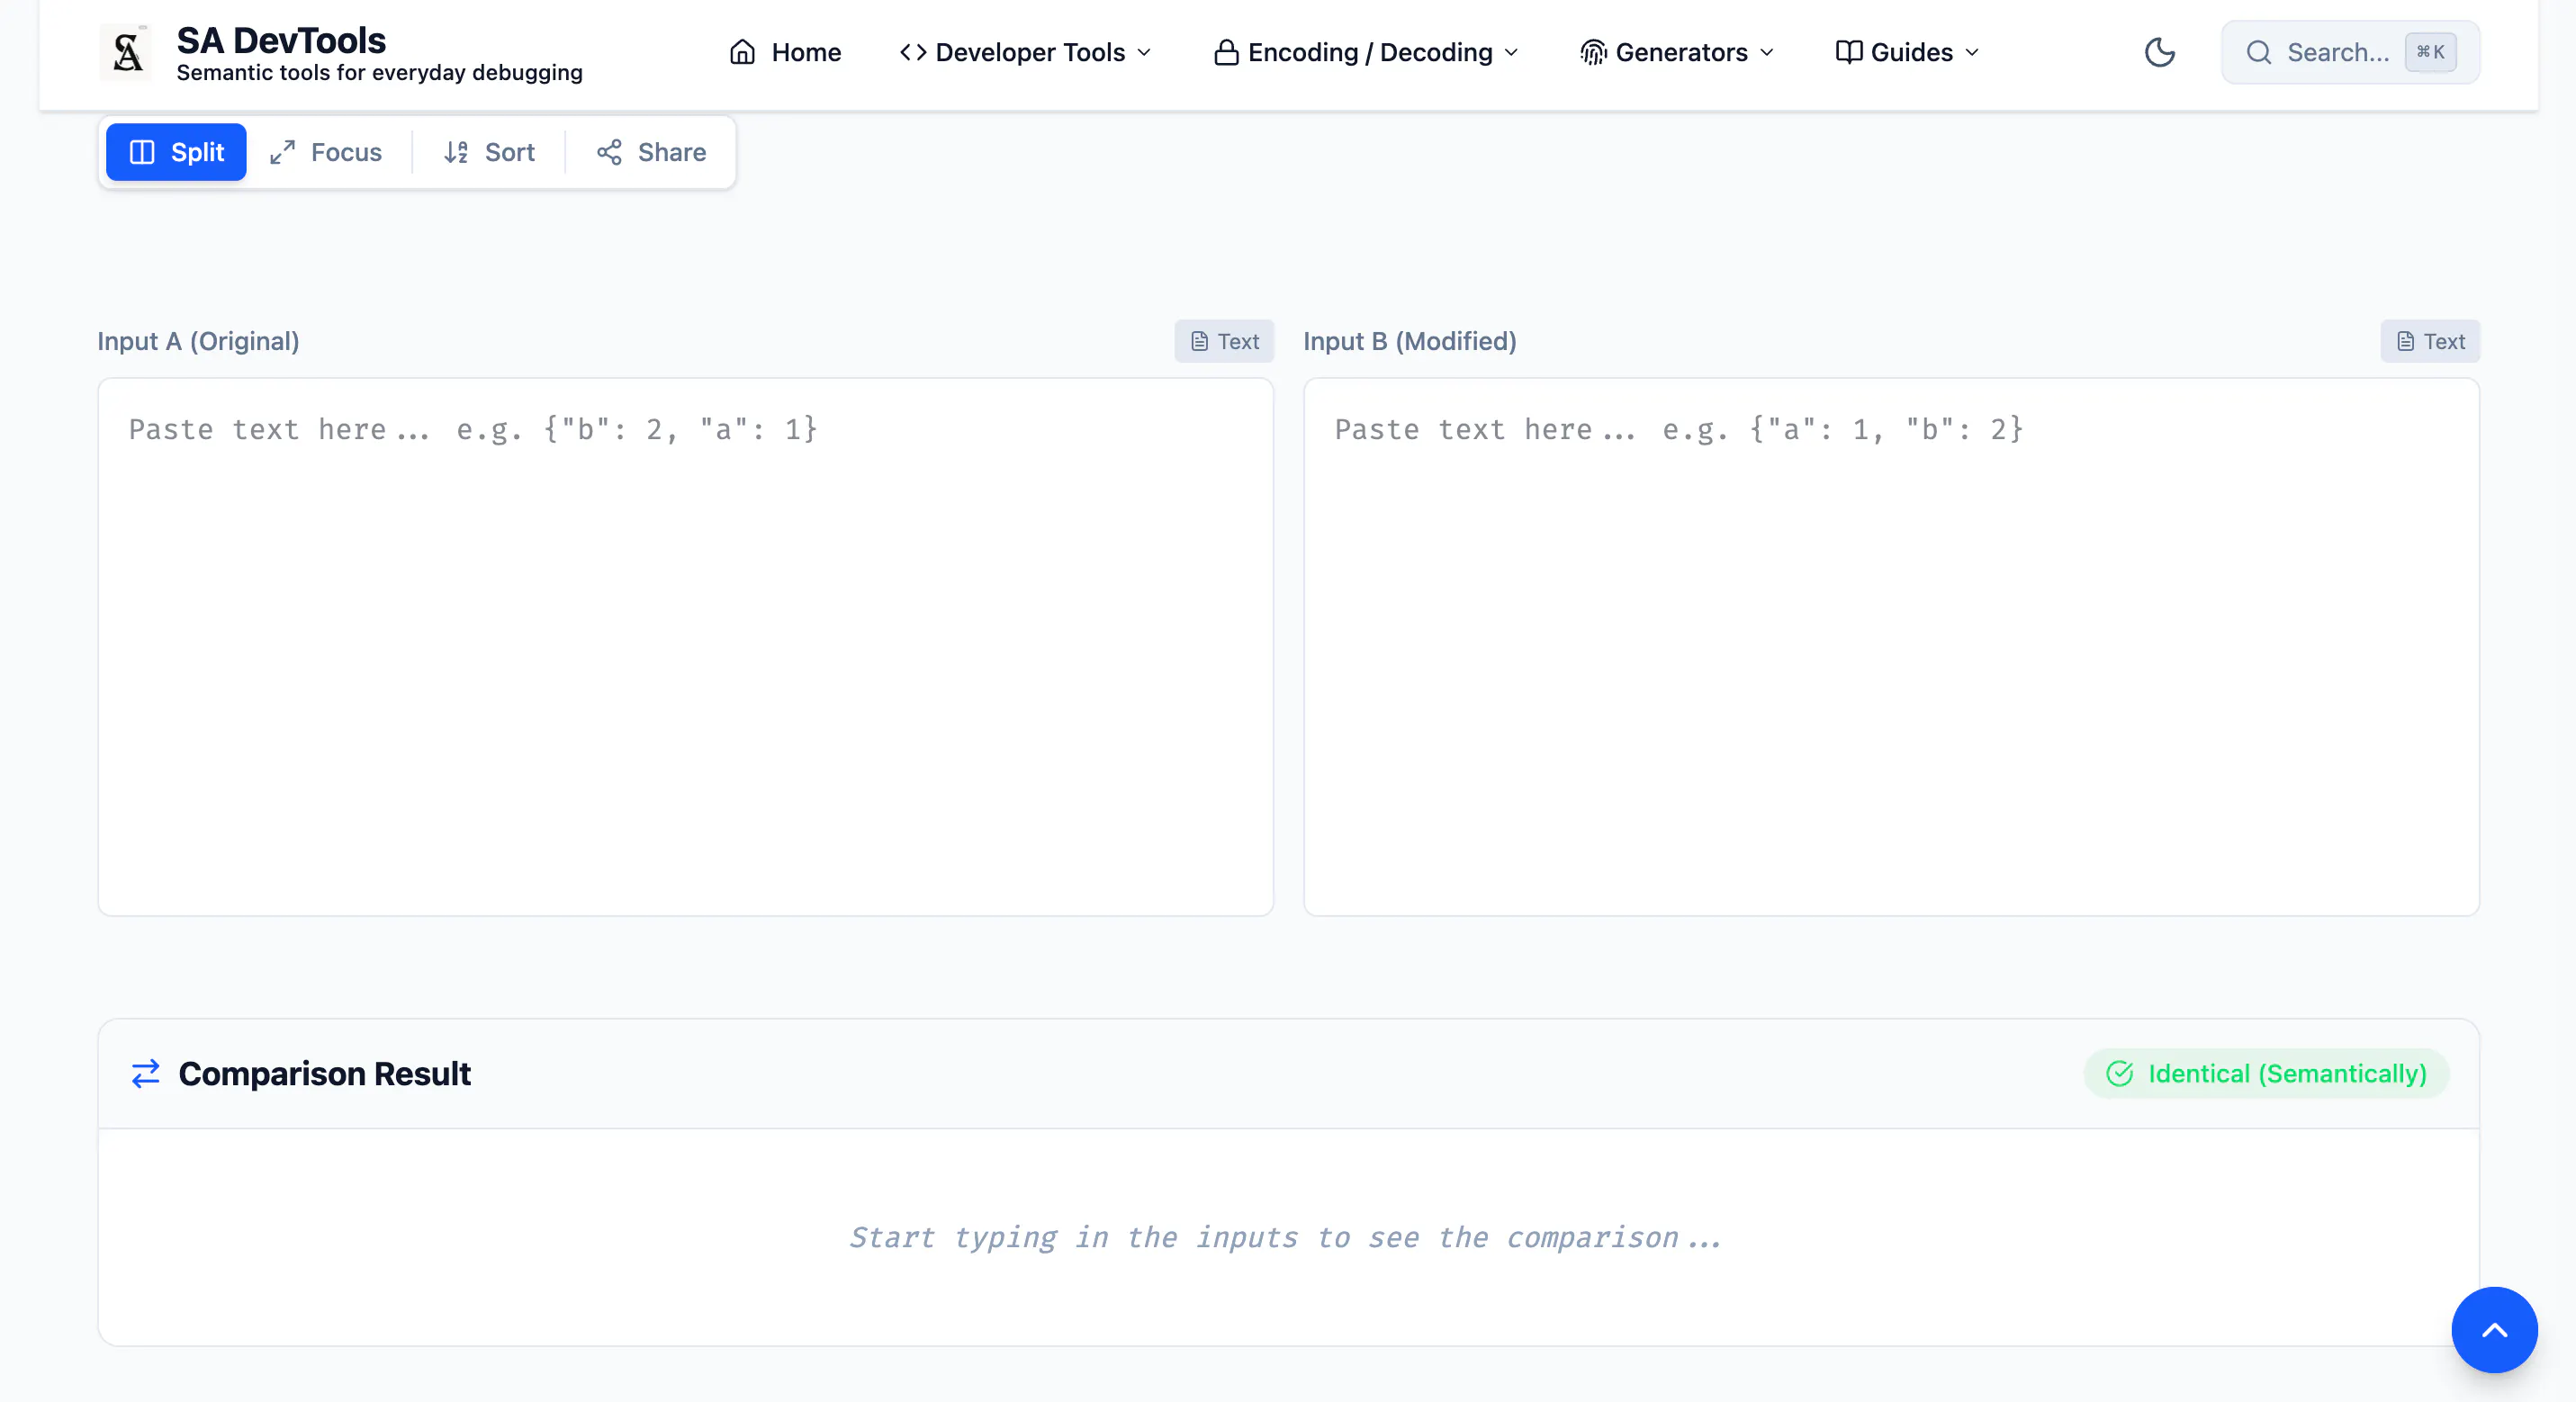Click the Text format button for Input B
Image resolution: width=2576 pixels, height=1402 pixels.
coord(2430,341)
